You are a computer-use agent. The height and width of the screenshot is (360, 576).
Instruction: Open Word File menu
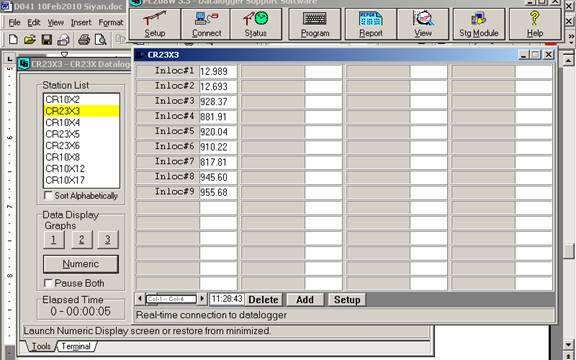click(x=14, y=23)
